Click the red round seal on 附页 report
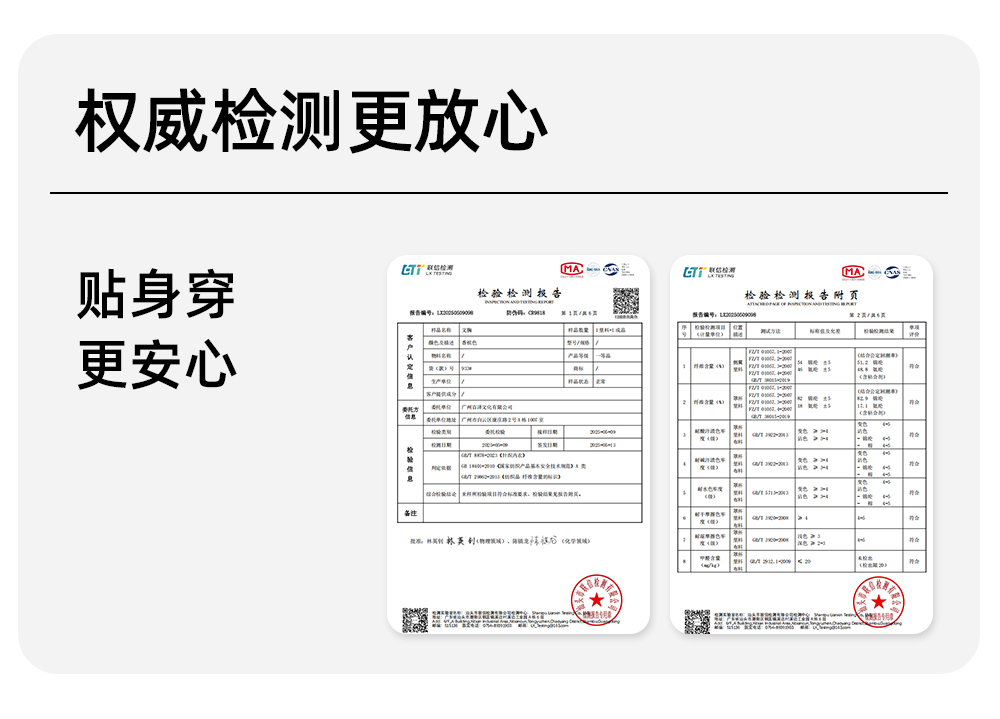1000x719 pixels. click(879, 602)
